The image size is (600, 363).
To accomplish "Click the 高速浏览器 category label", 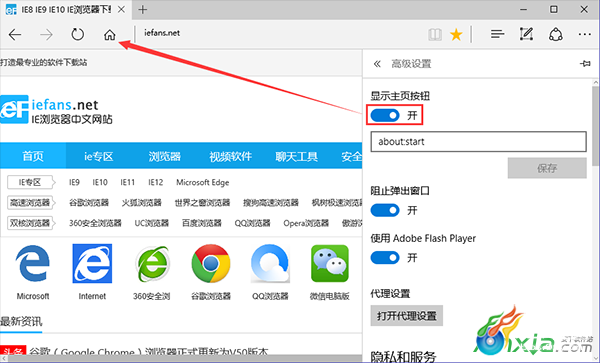I will click(x=31, y=202).
